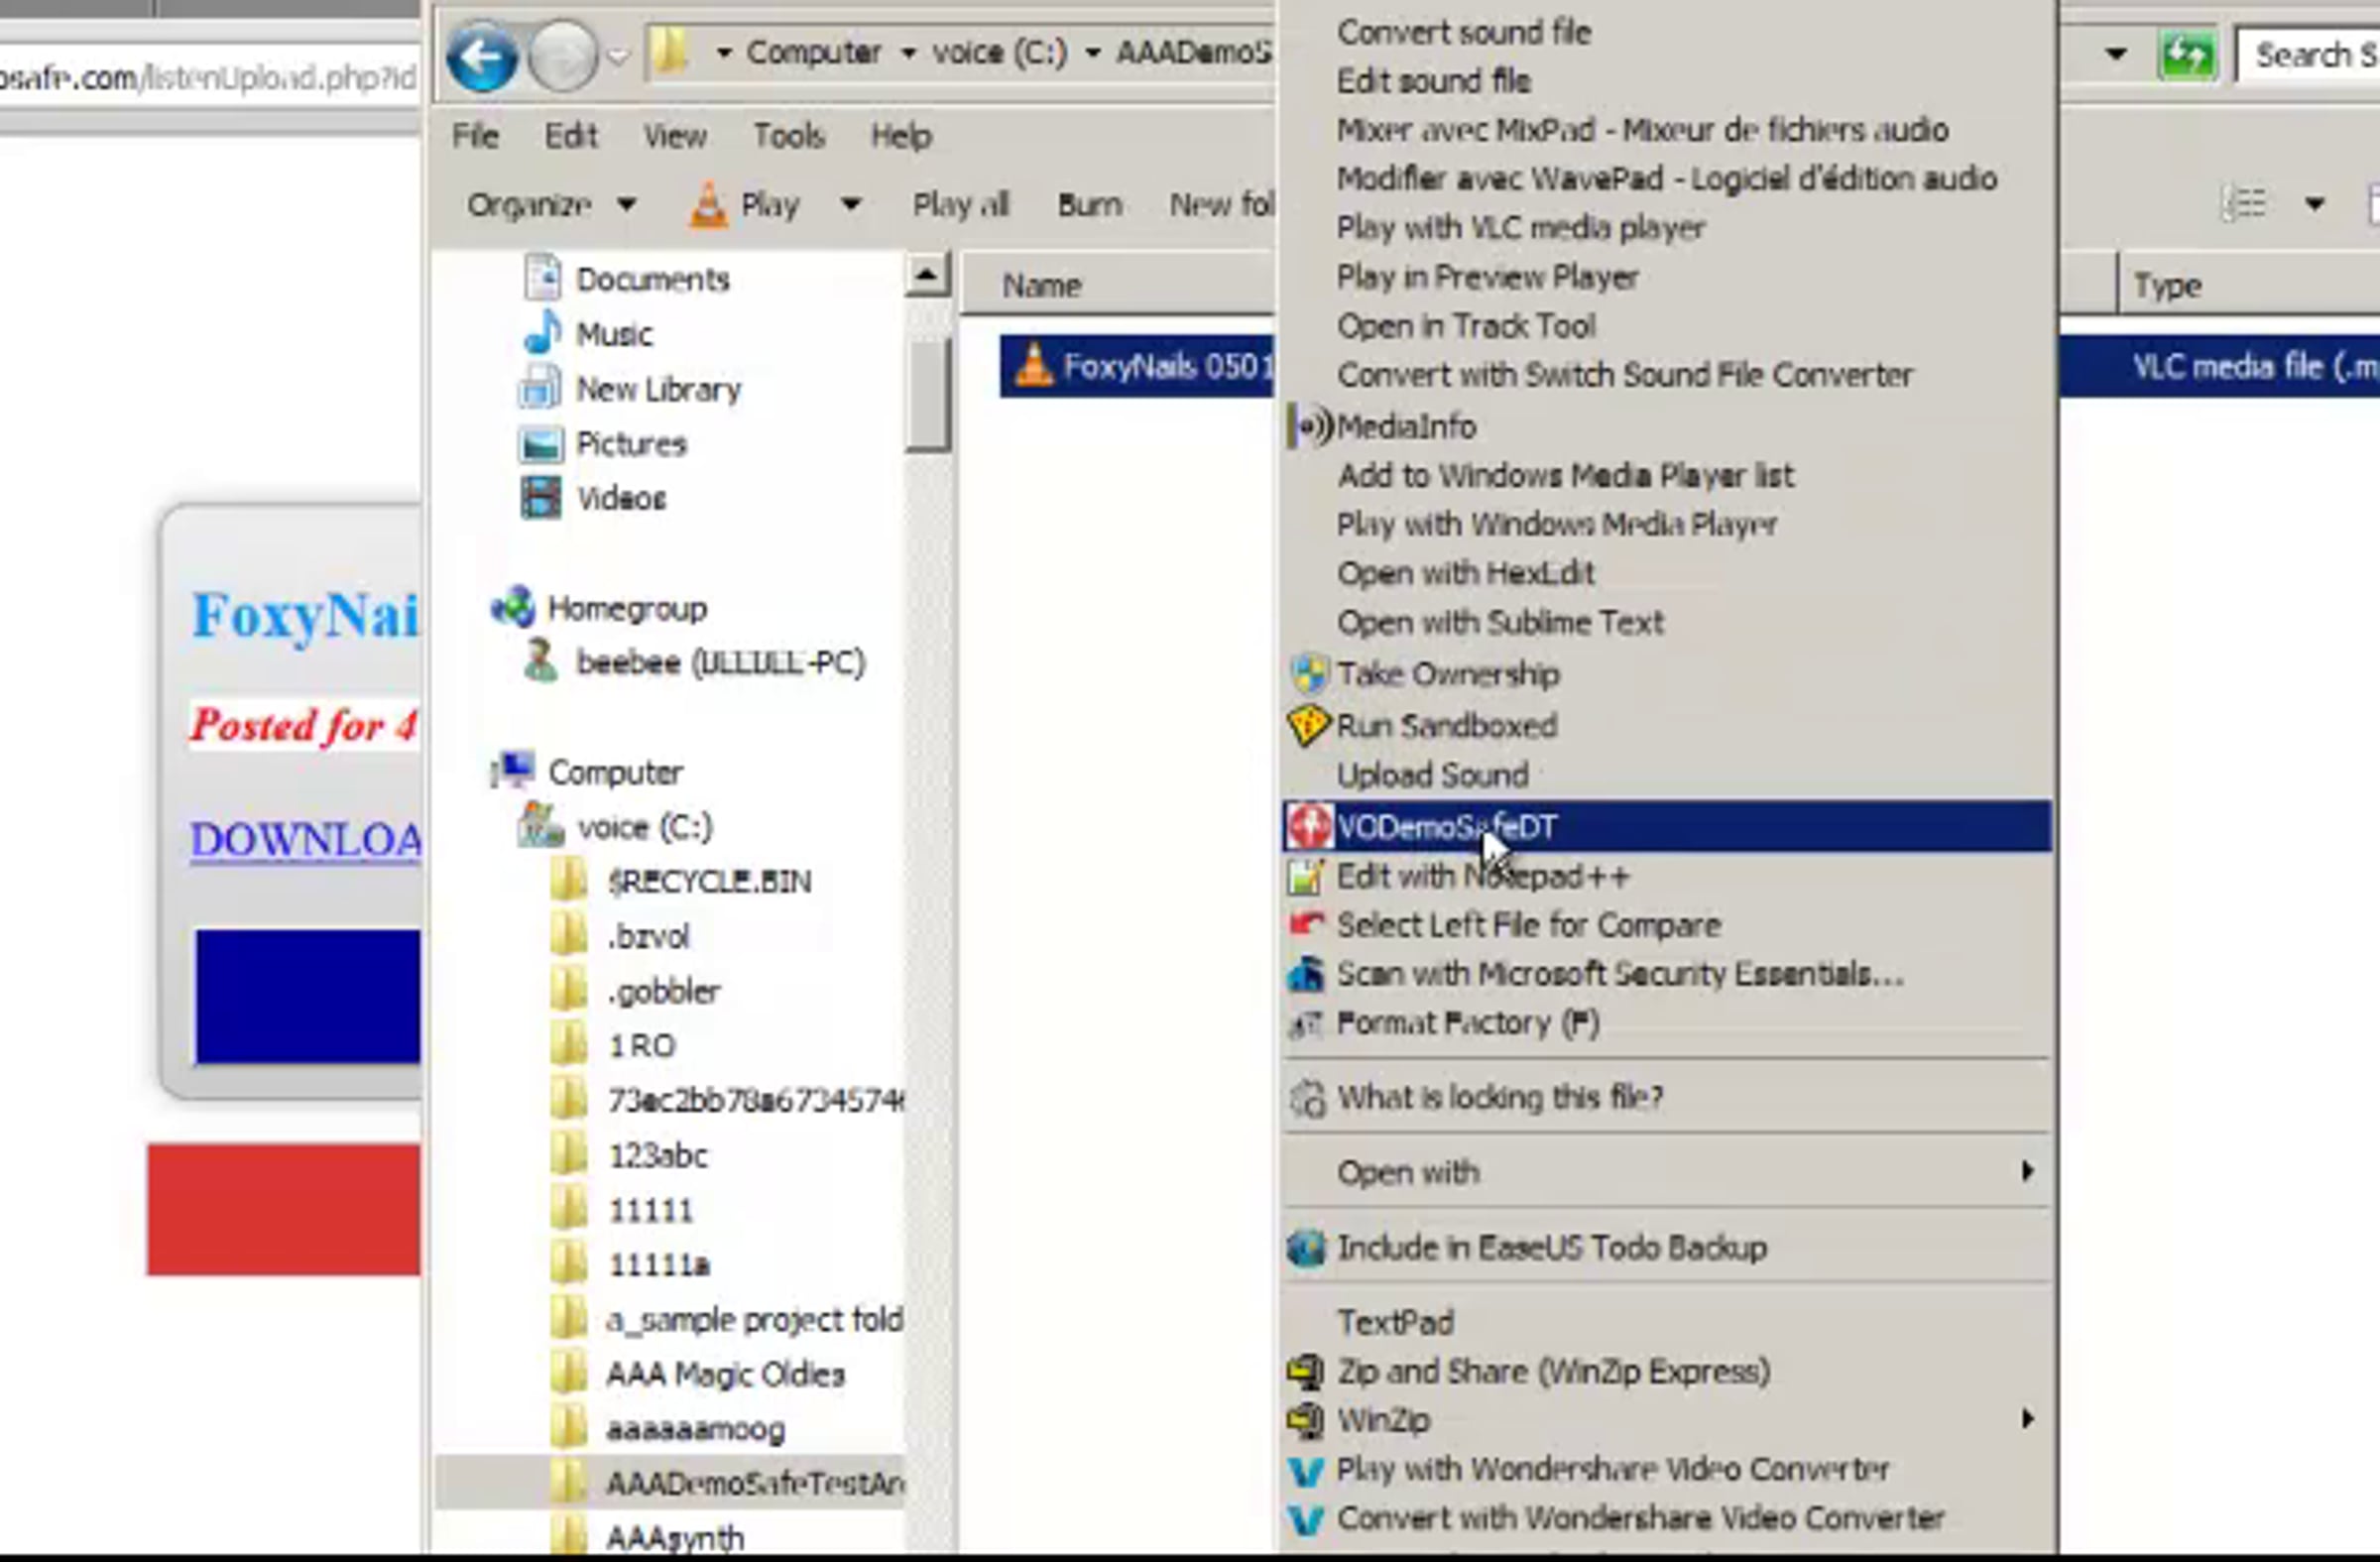The height and width of the screenshot is (1562, 2380).
Task: Click the Run Sandboxed yellow icon
Action: pos(1308,726)
